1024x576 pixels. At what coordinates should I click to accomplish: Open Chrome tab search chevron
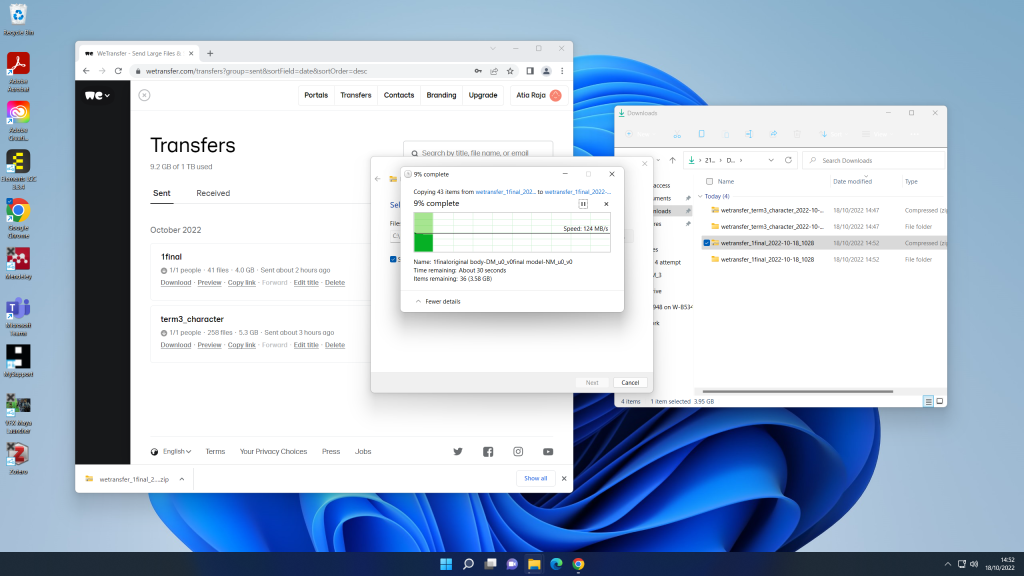coord(493,48)
